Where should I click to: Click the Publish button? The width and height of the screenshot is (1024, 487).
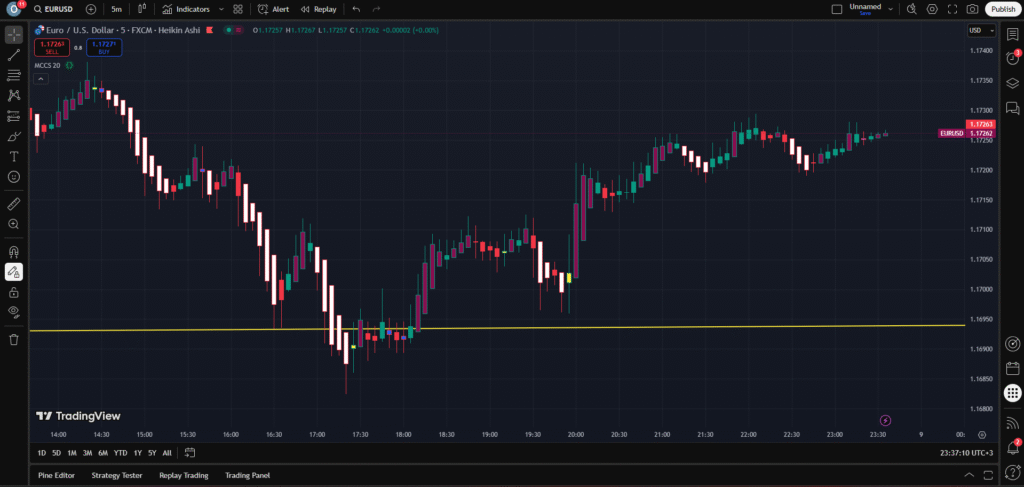(1002, 9)
